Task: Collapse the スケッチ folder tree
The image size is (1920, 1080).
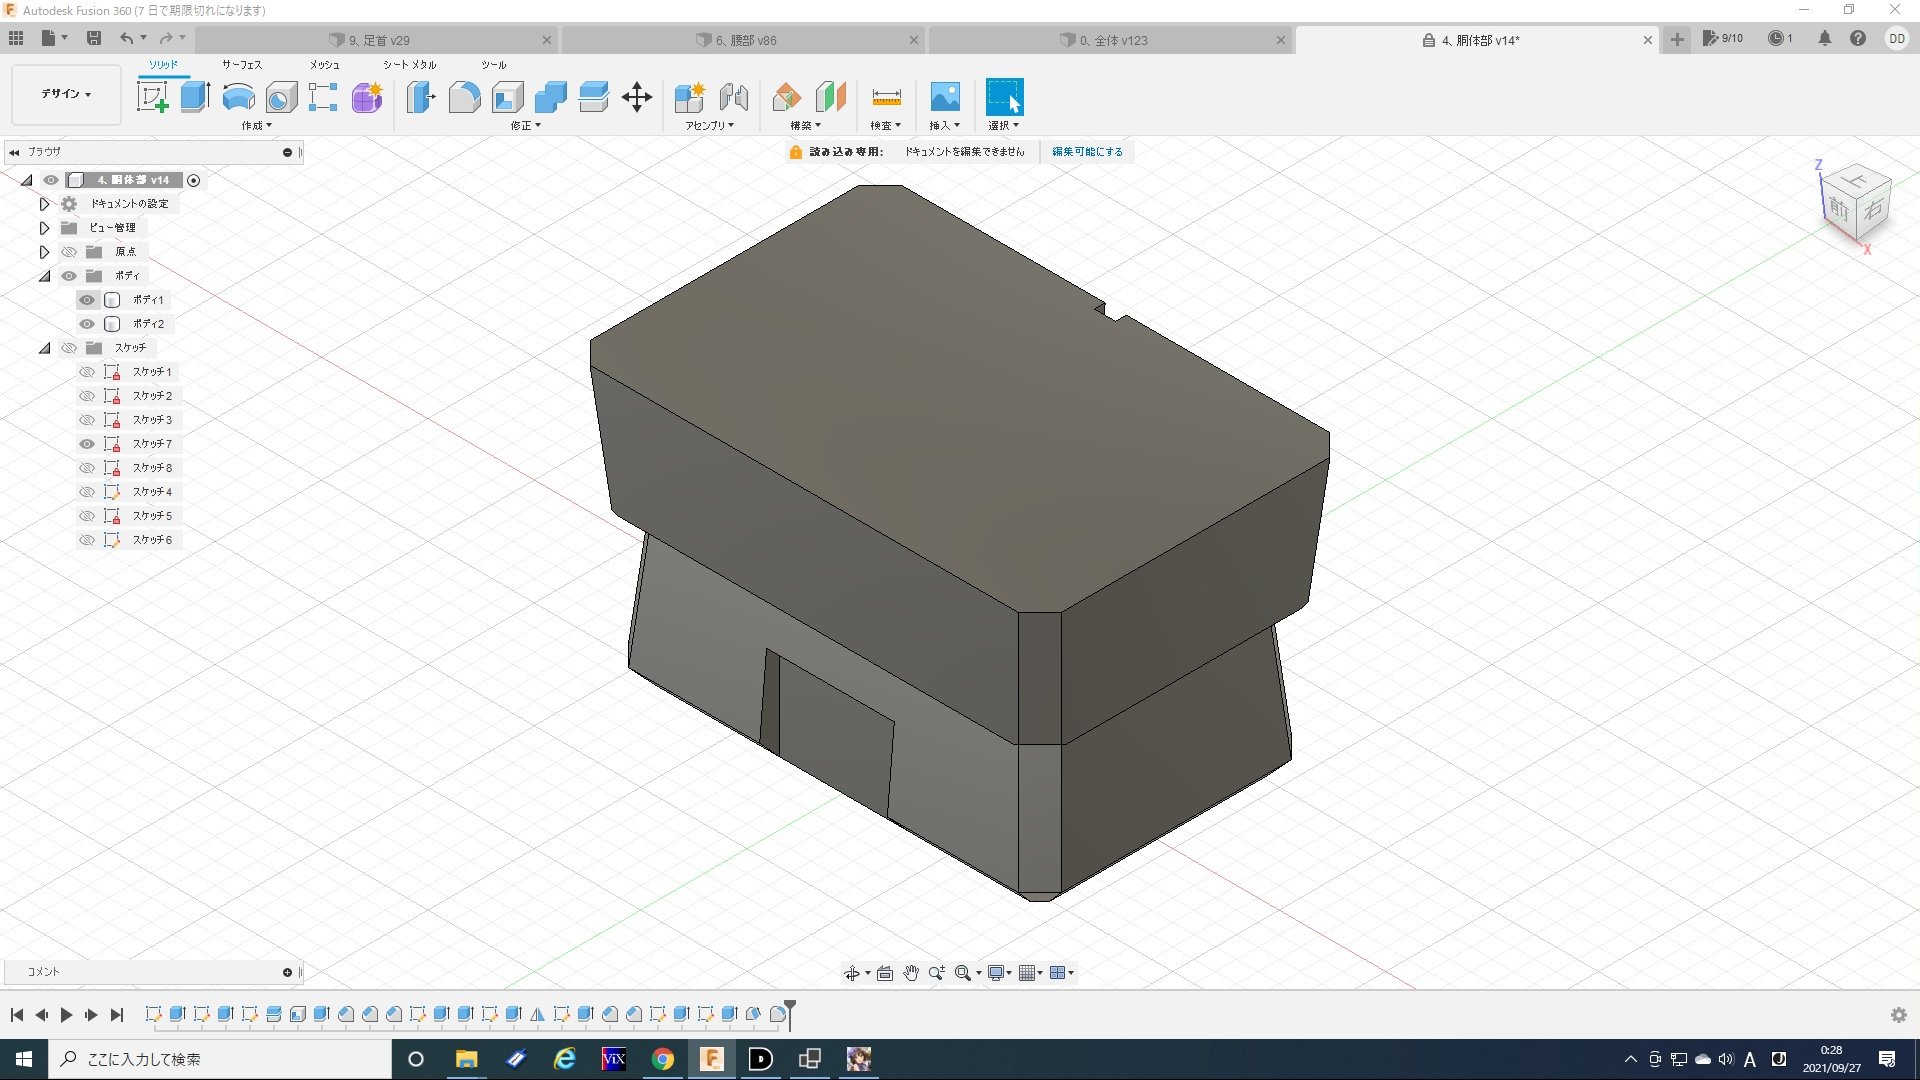Action: 44,348
